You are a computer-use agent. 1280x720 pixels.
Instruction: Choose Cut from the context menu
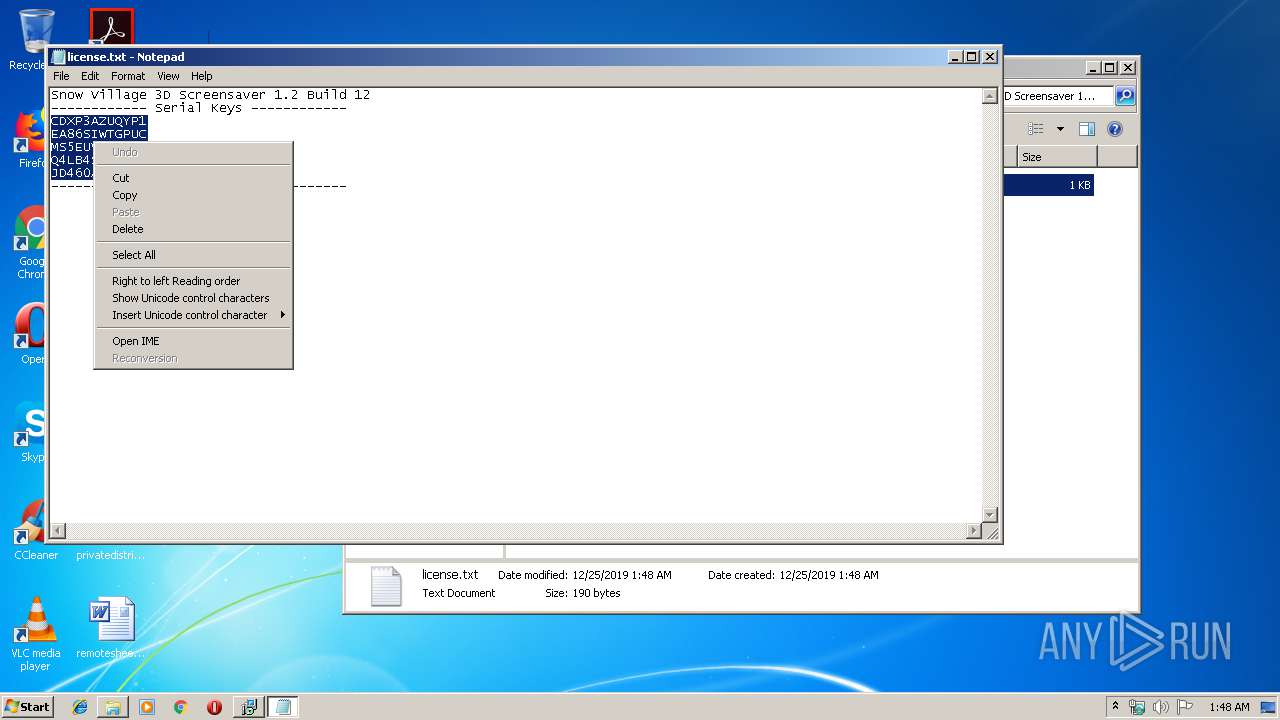(193, 178)
